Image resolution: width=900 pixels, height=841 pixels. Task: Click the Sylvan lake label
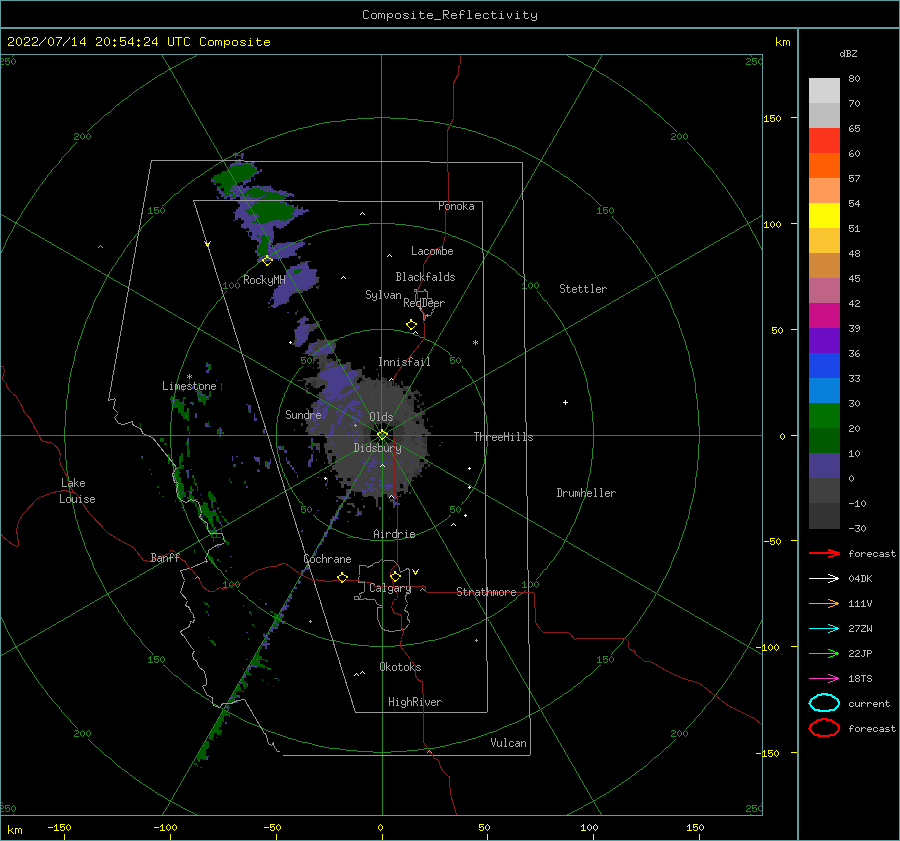pos(383,295)
